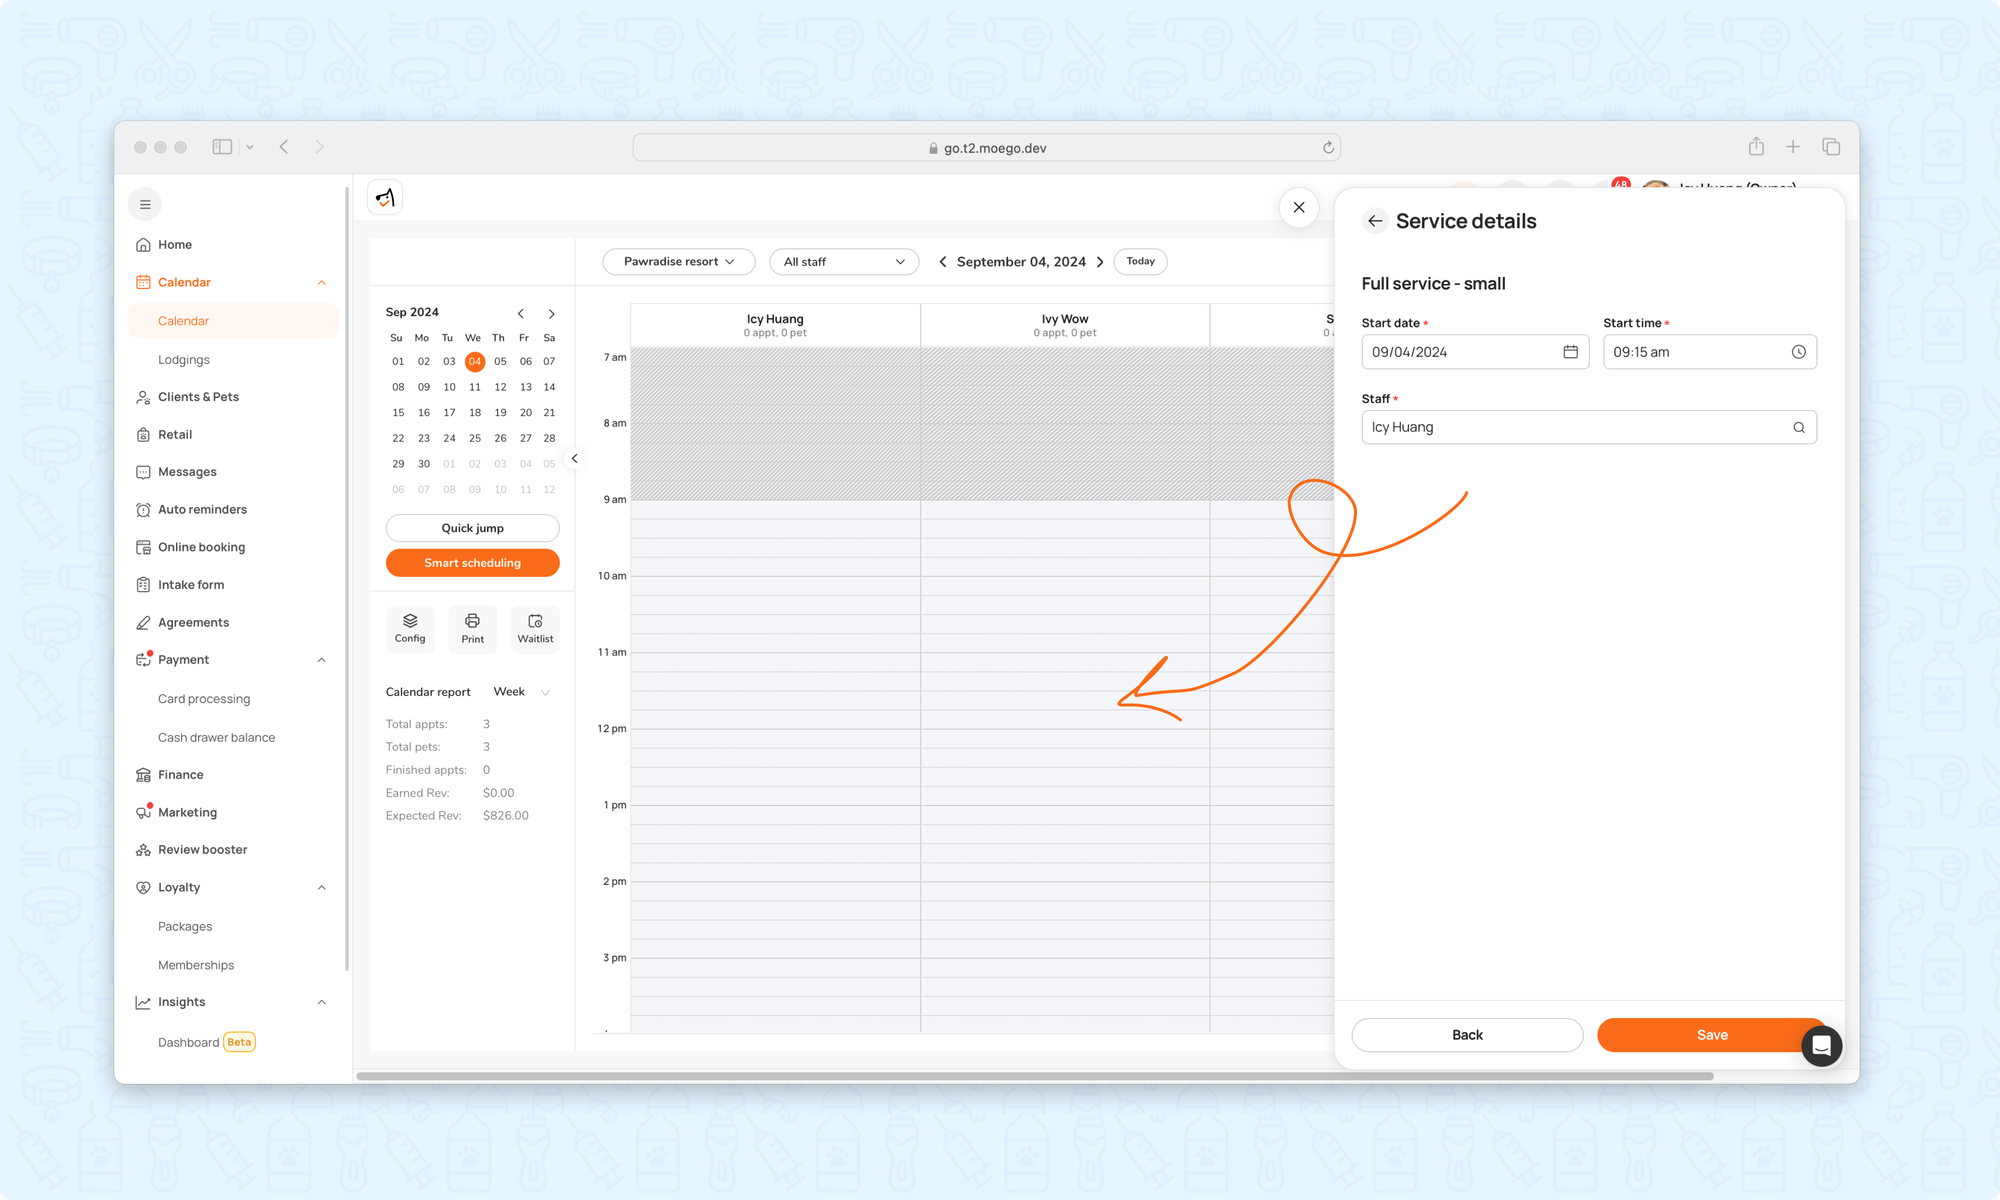Reload the page in browser address bar
2000x1200 pixels.
coord(1328,148)
